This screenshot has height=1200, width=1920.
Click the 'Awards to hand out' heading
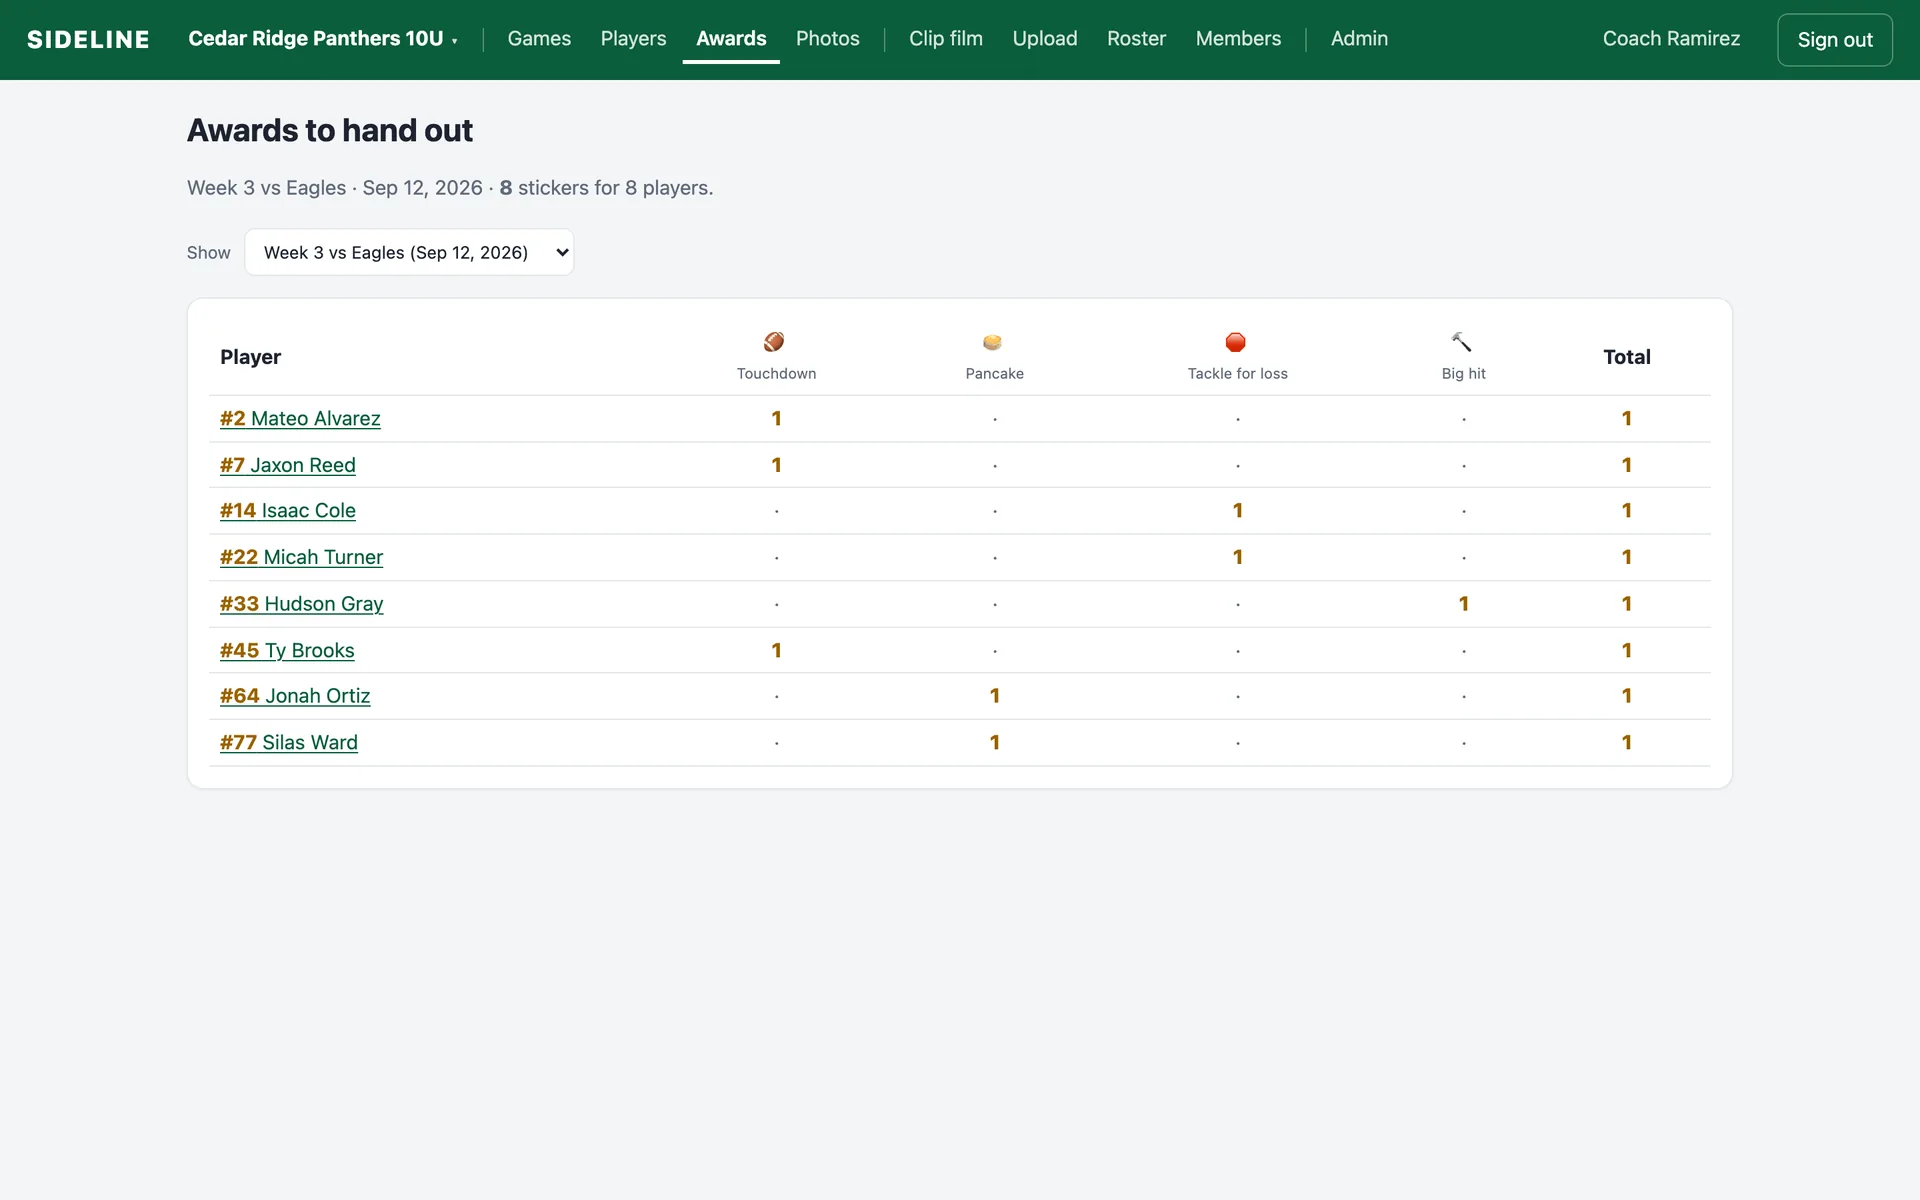(x=330, y=131)
